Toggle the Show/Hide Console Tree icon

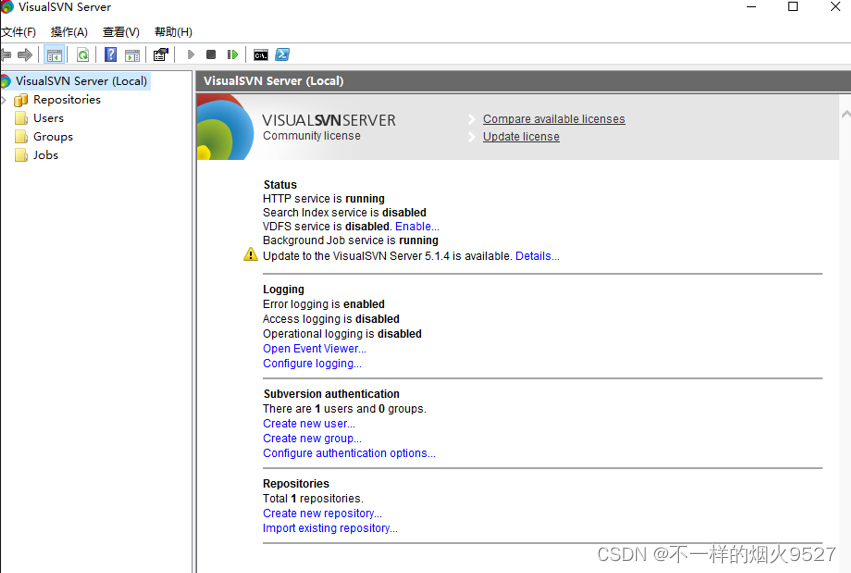55,55
